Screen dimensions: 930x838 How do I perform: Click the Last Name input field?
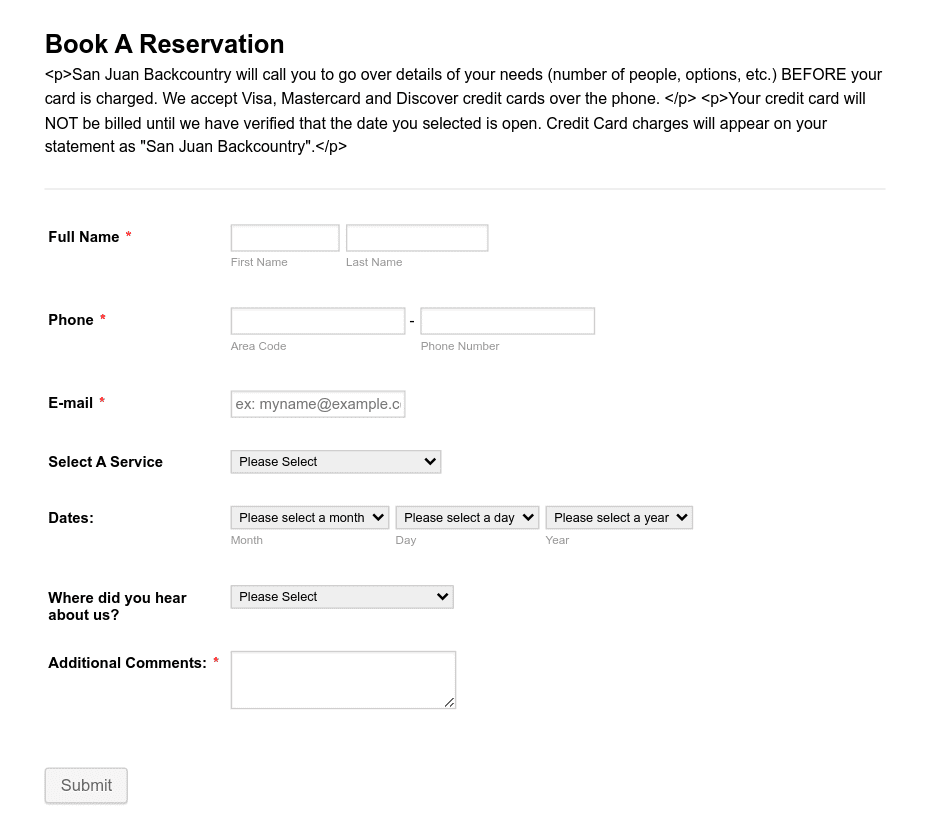pyautogui.click(x=417, y=238)
